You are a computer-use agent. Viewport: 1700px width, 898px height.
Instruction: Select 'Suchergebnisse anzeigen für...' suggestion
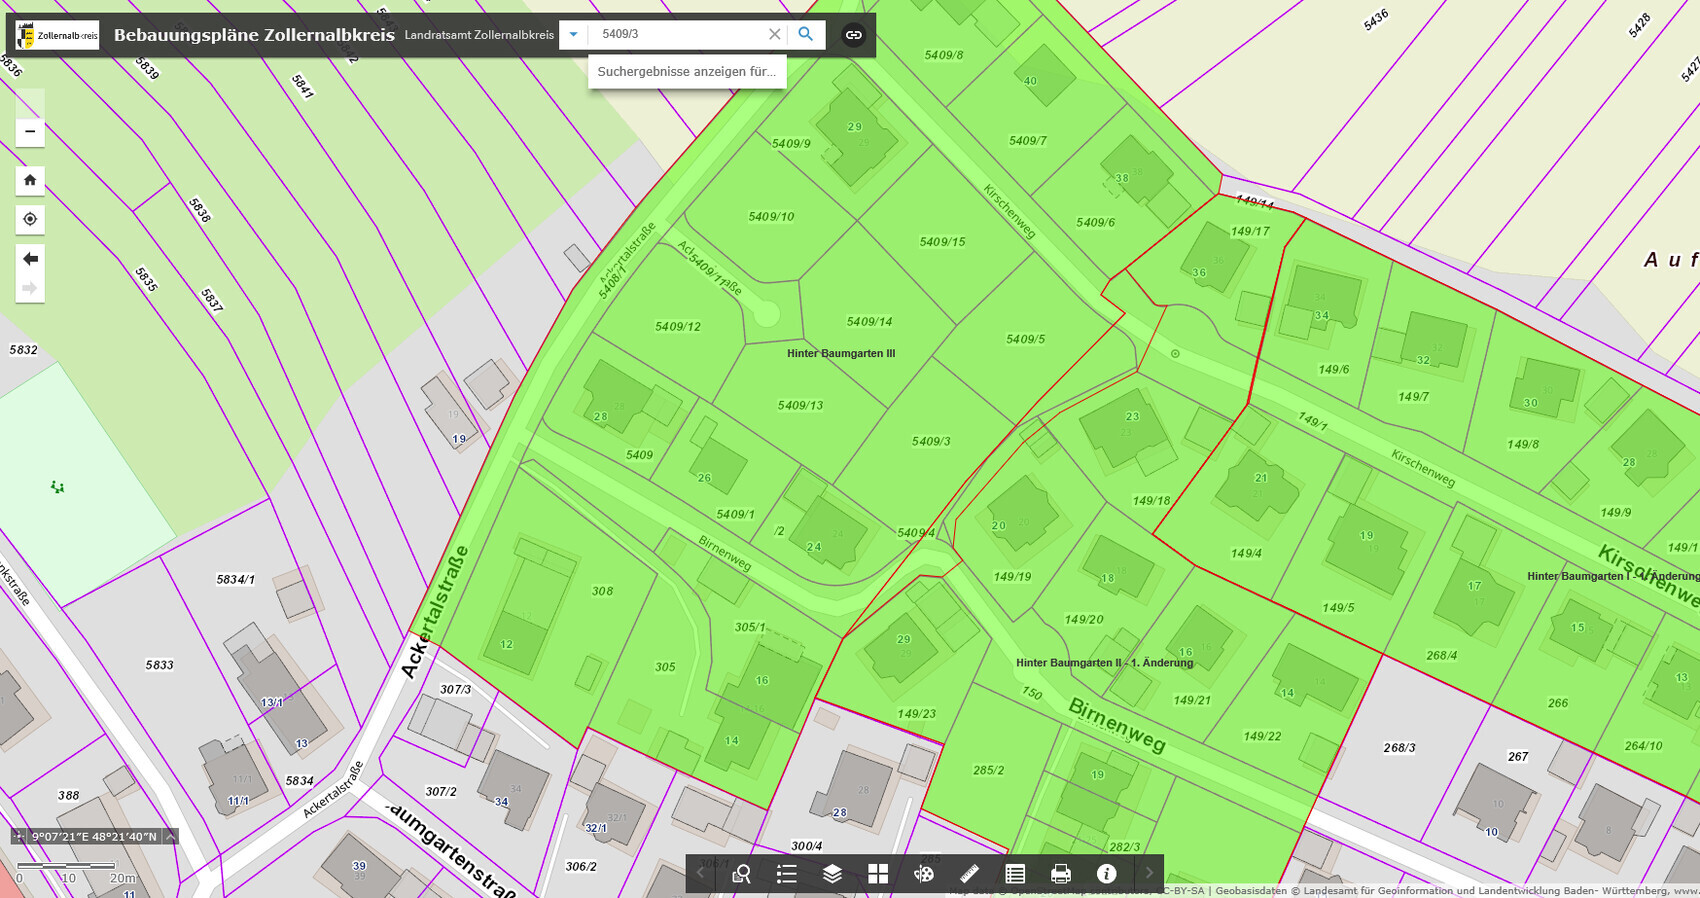click(687, 72)
